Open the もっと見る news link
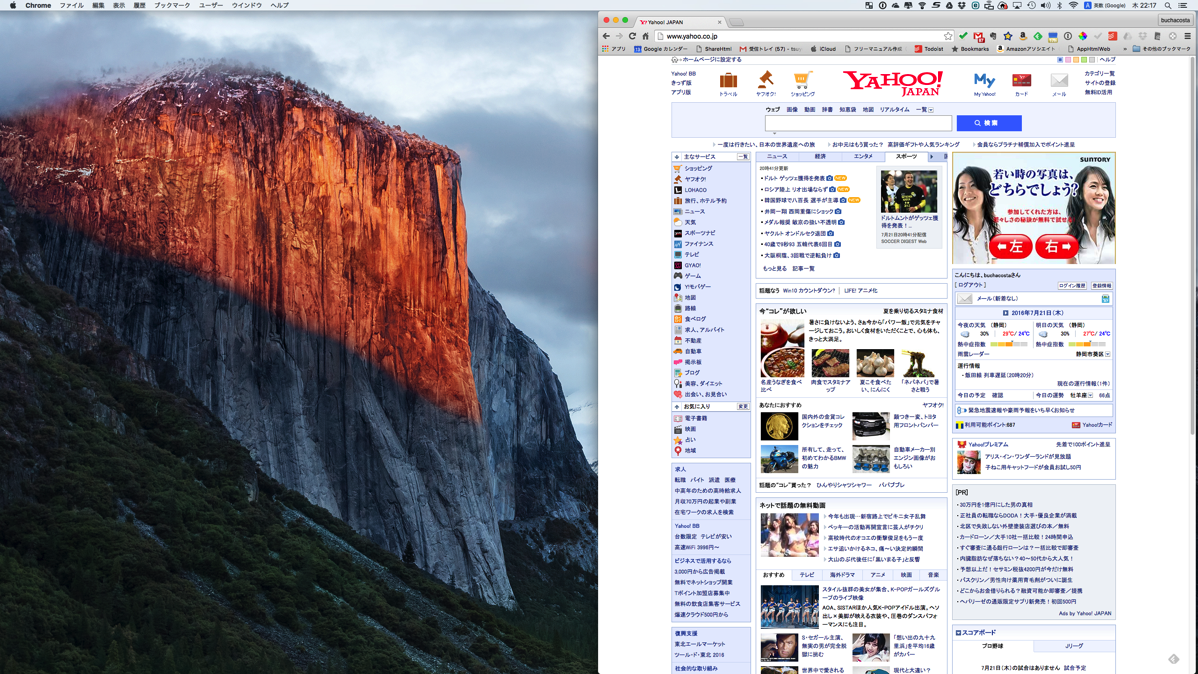This screenshot has height=674, width=1198. (774, 268)
